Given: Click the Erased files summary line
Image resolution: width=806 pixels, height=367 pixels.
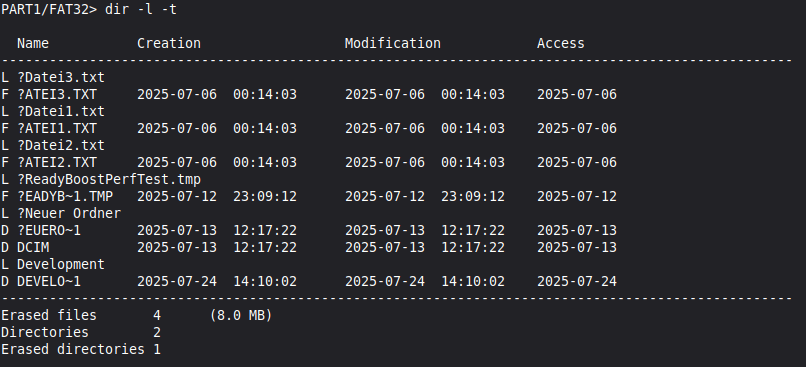Looking at the screenshot, I should click(136, 315).
